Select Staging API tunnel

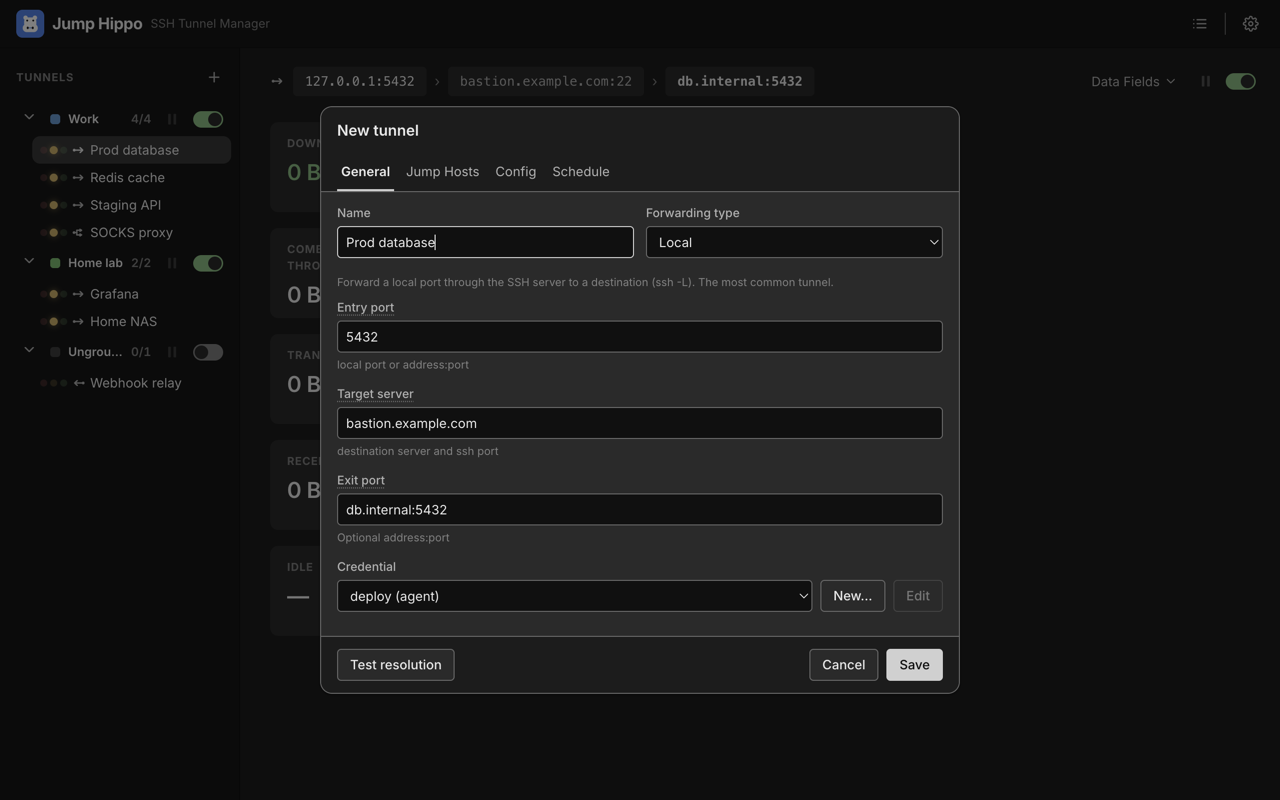pos(132,205)
